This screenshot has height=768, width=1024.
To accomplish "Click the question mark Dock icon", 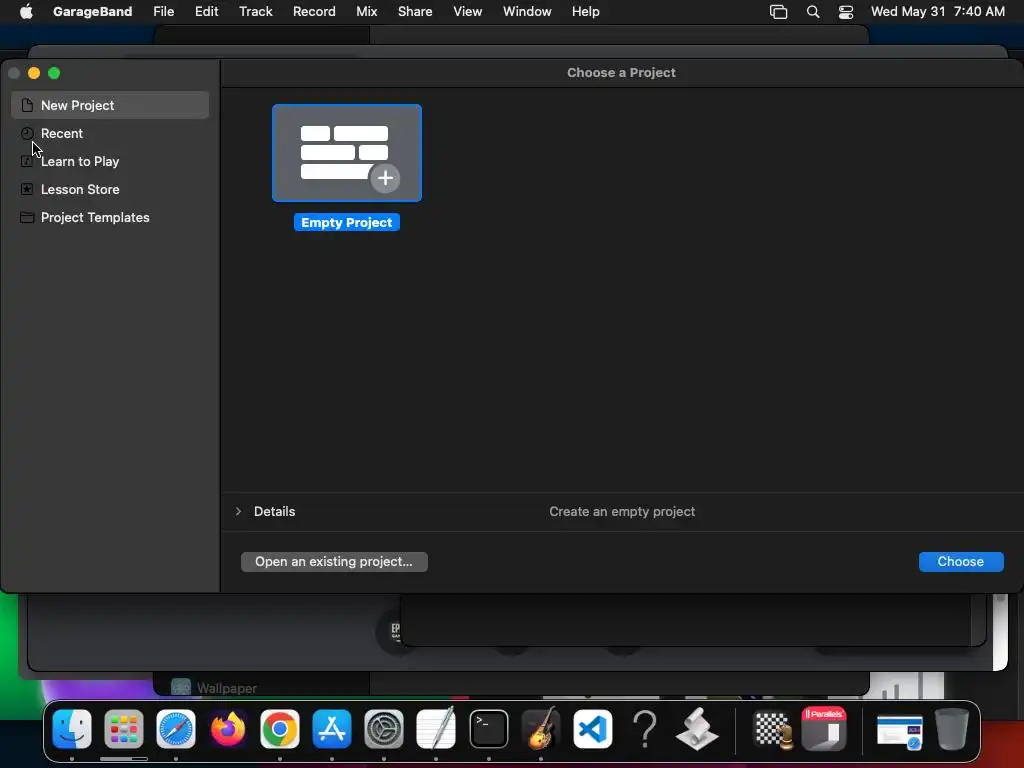I will pyautogui.click(x=645, y=729).
